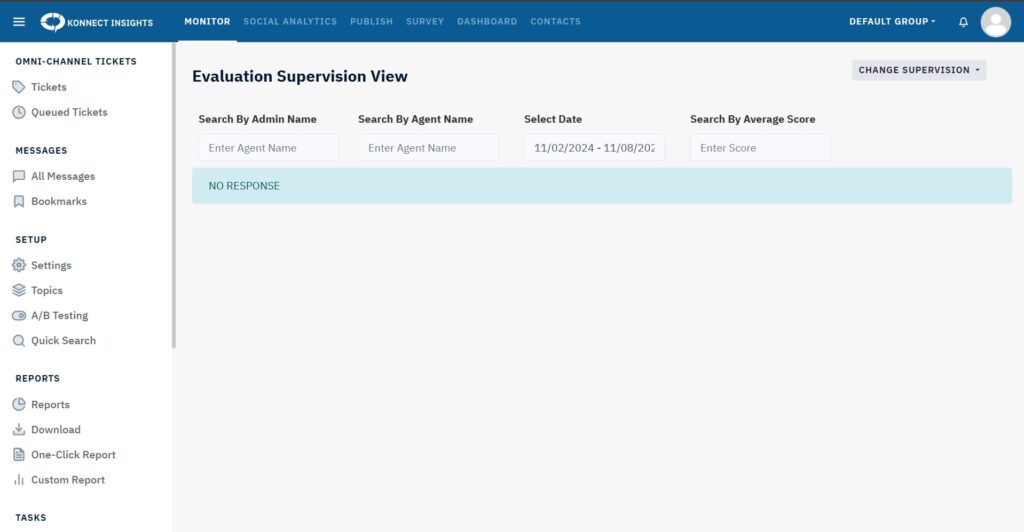Click the Topics layers icon

coord(19,290)
